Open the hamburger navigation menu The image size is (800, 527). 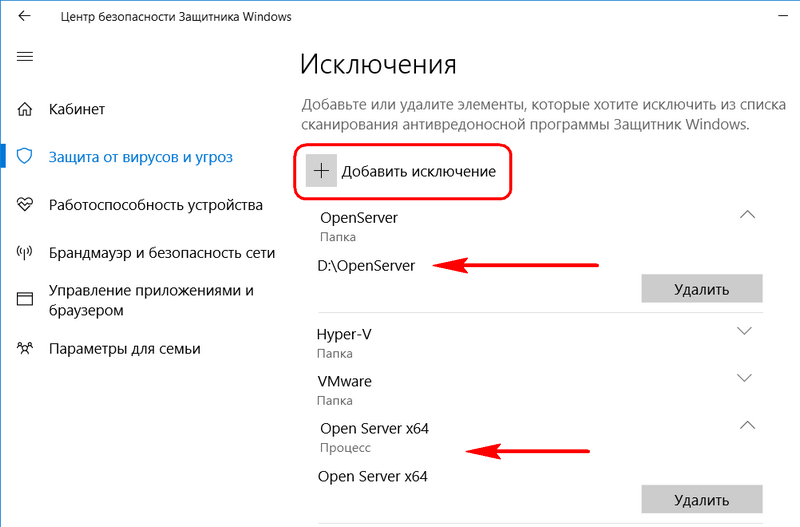tap(24, 57)
